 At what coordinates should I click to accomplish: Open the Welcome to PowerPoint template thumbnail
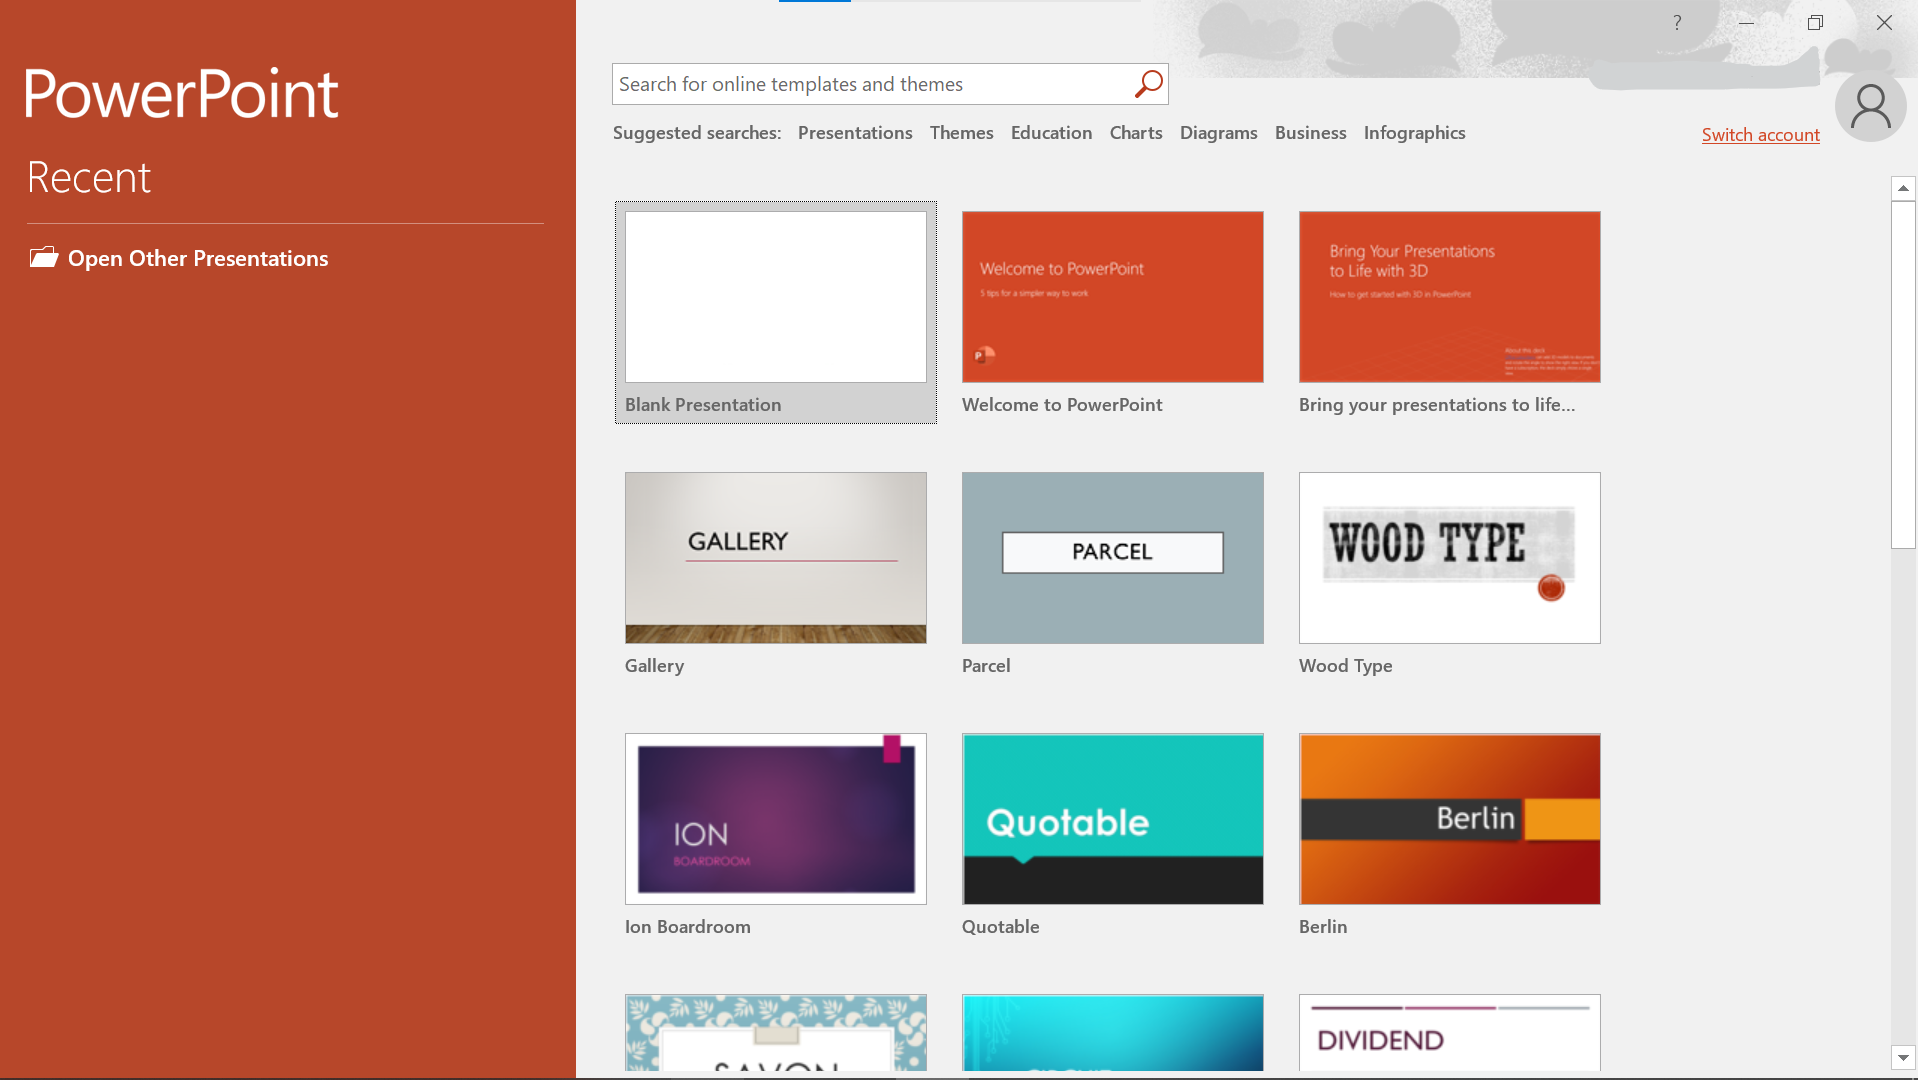pyautogui.click(x=1113, y=297)
